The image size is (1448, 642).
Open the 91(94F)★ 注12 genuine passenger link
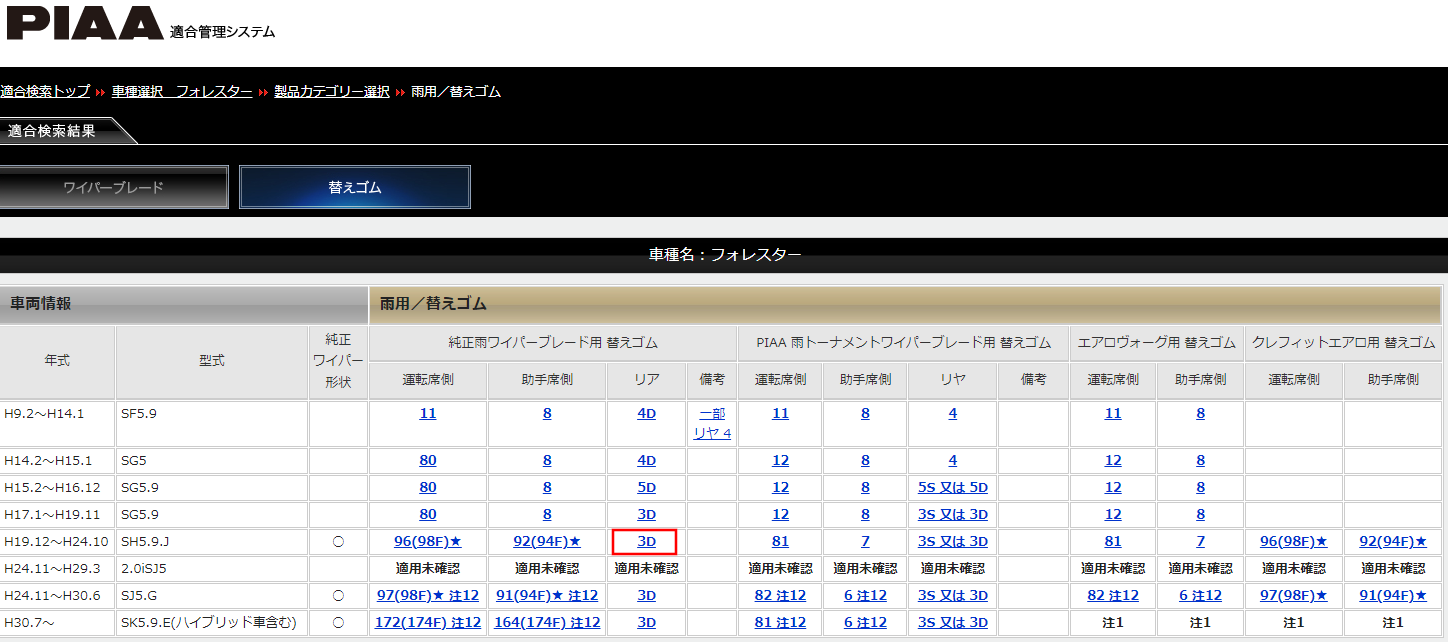click(x=547, y=595)
